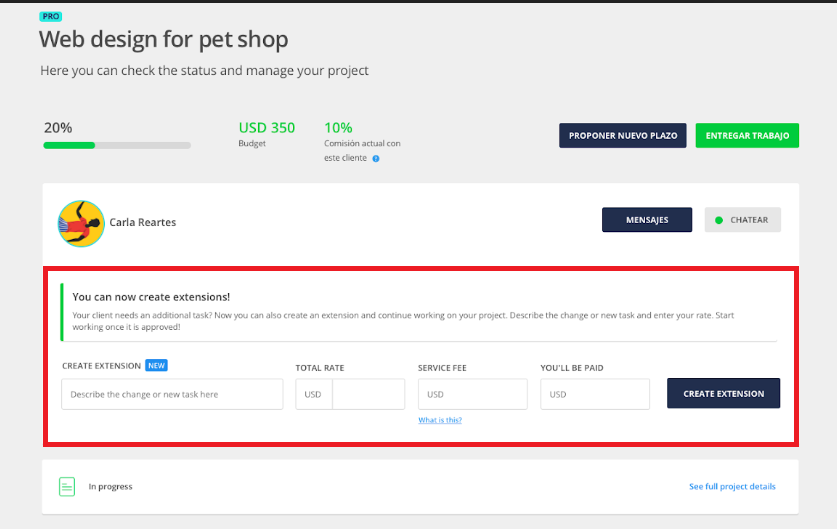Image resolution: width=837 pixels, height=529 pixels.
Task: Select the Service Fee field
Action: click(472, 394)
